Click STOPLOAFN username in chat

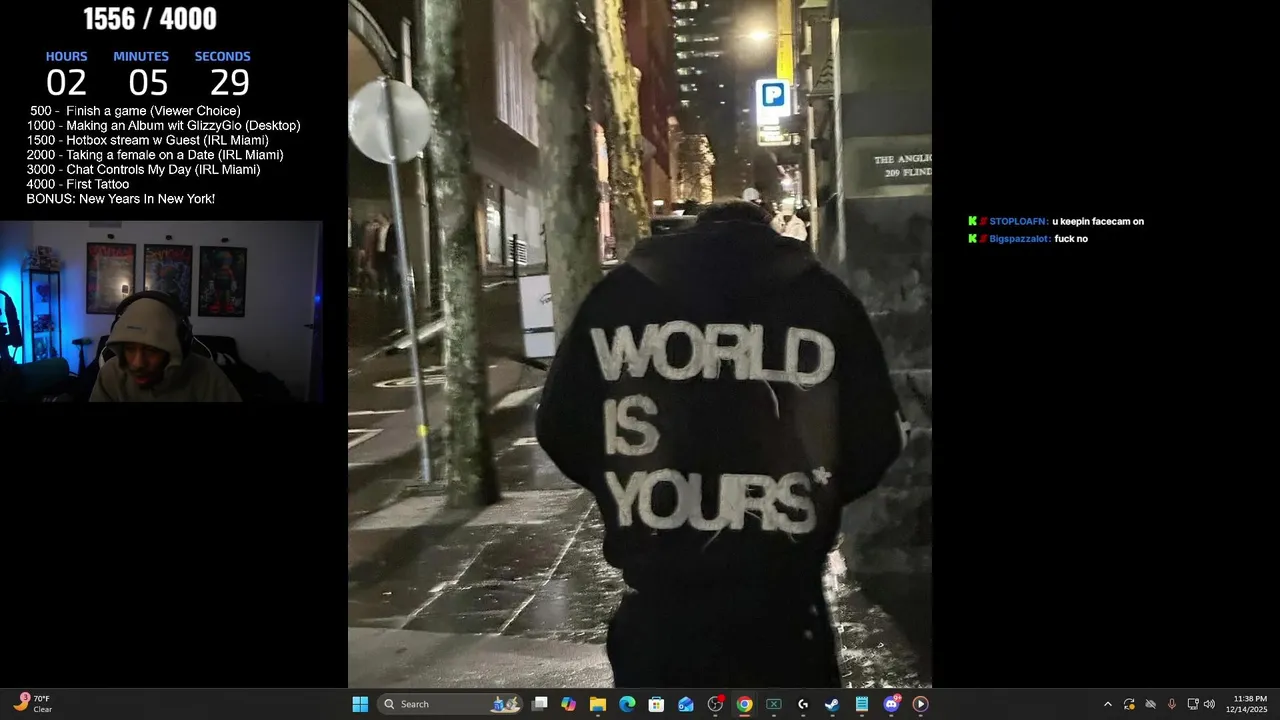pyautogui.click(x=1019, y=221)
